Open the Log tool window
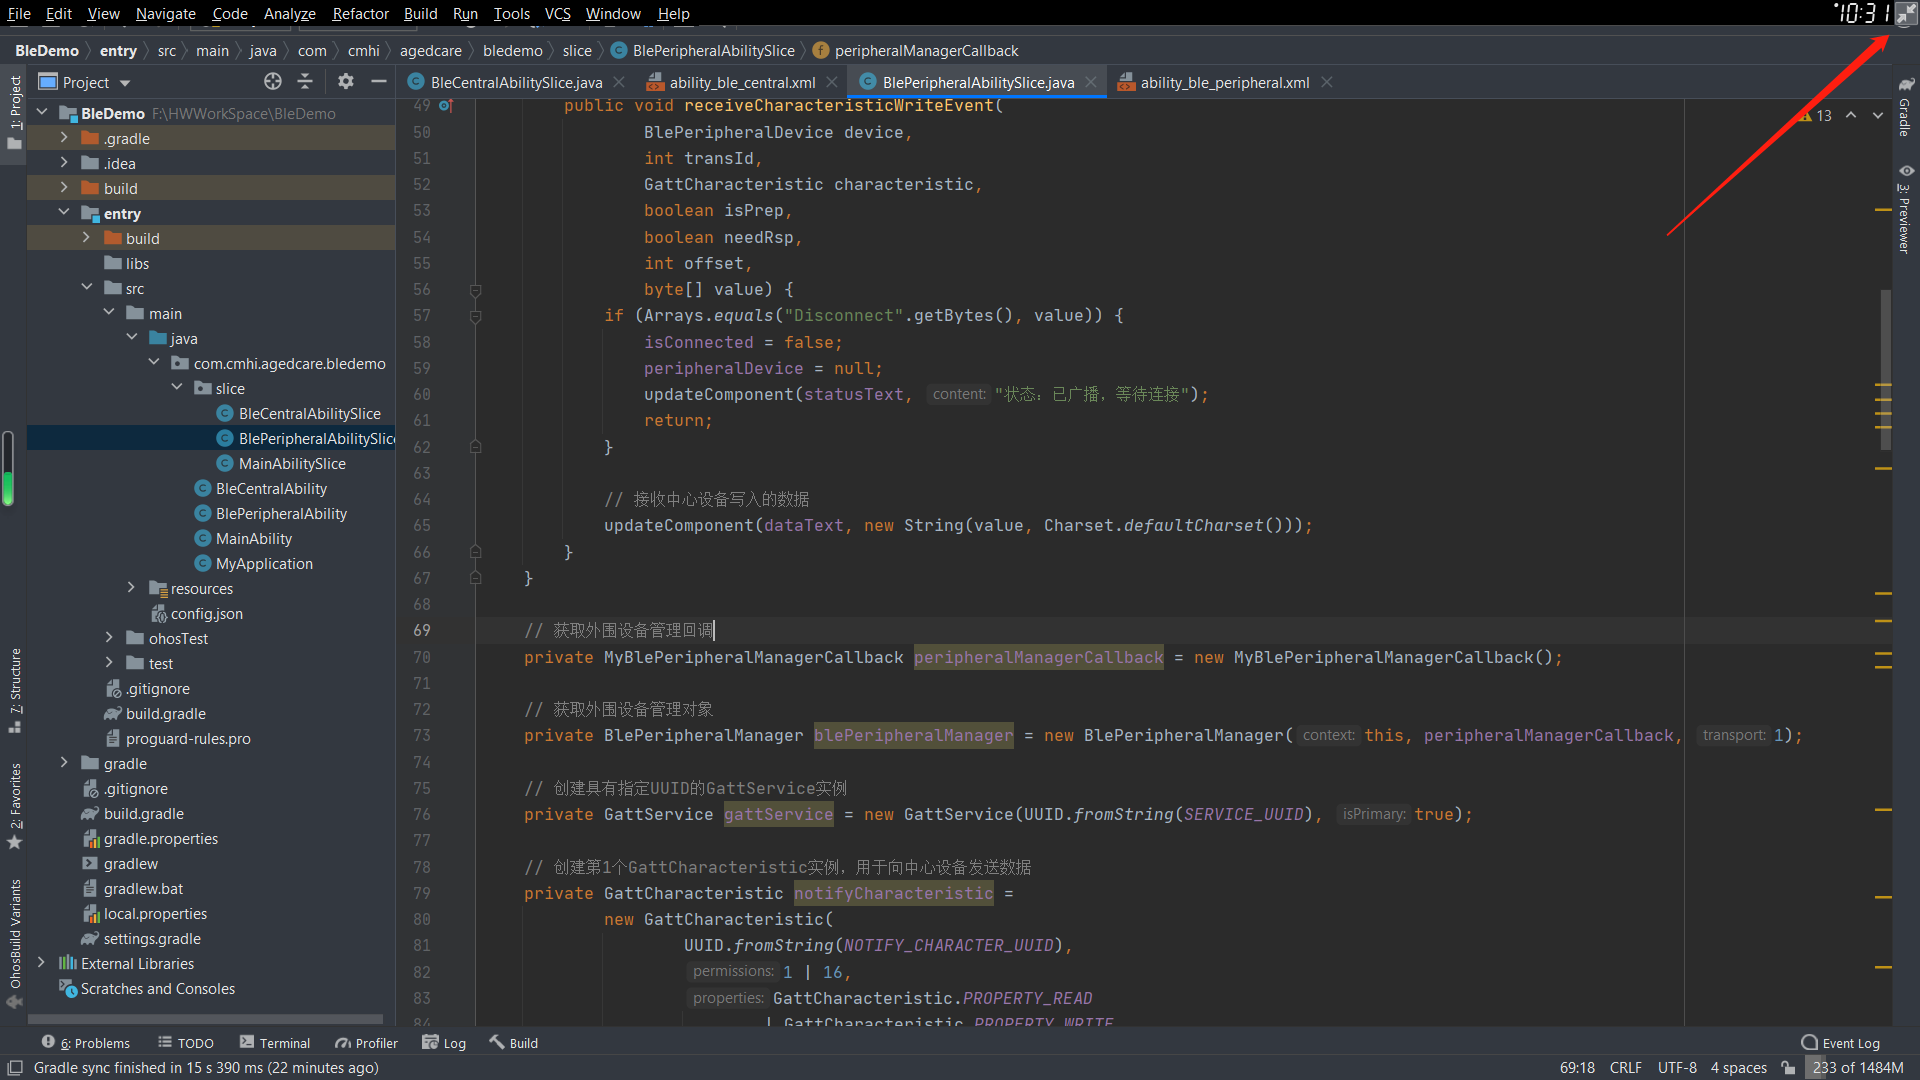Screen dimensions: 1920x1080 tap(444, 1043)
